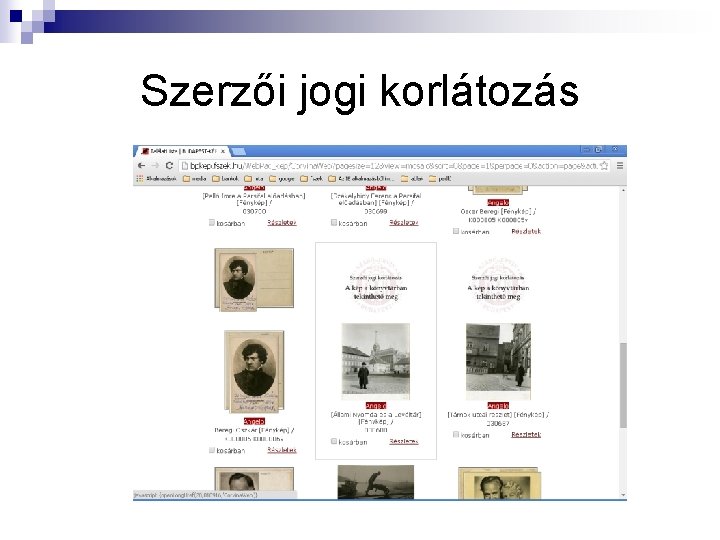This screenshot has width=720, height=540.
Task: Reload the page with the refresh icon
Action: coord(169,165)
